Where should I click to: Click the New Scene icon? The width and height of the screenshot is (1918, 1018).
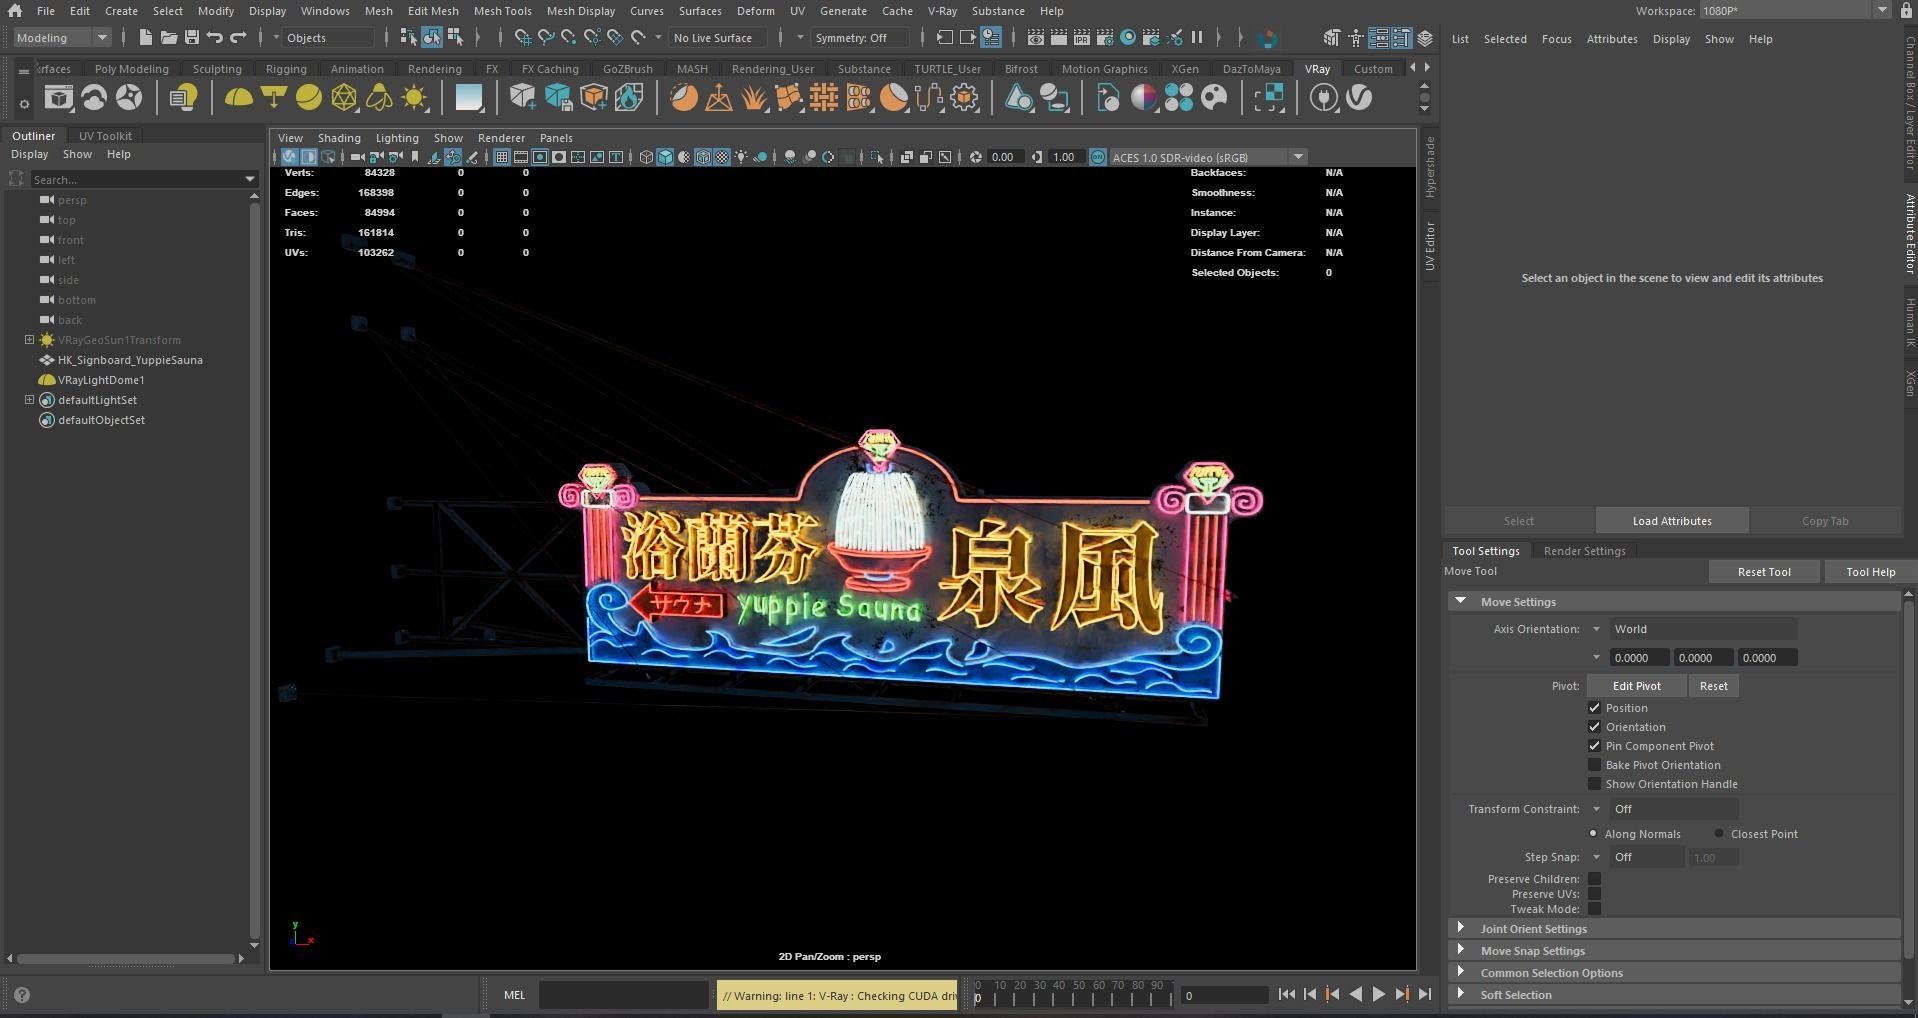[x=145, y=38]
